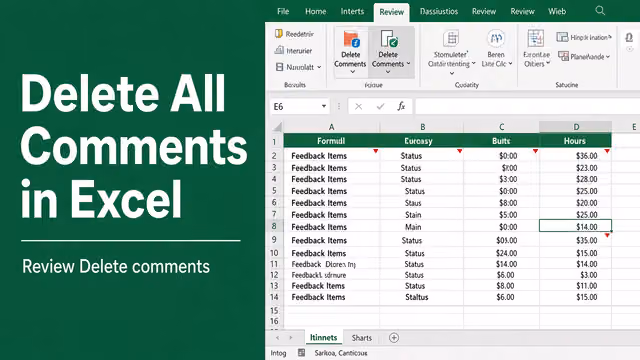Open the File menu tab
The image size is (640, 360).
(x=283, y=11)
